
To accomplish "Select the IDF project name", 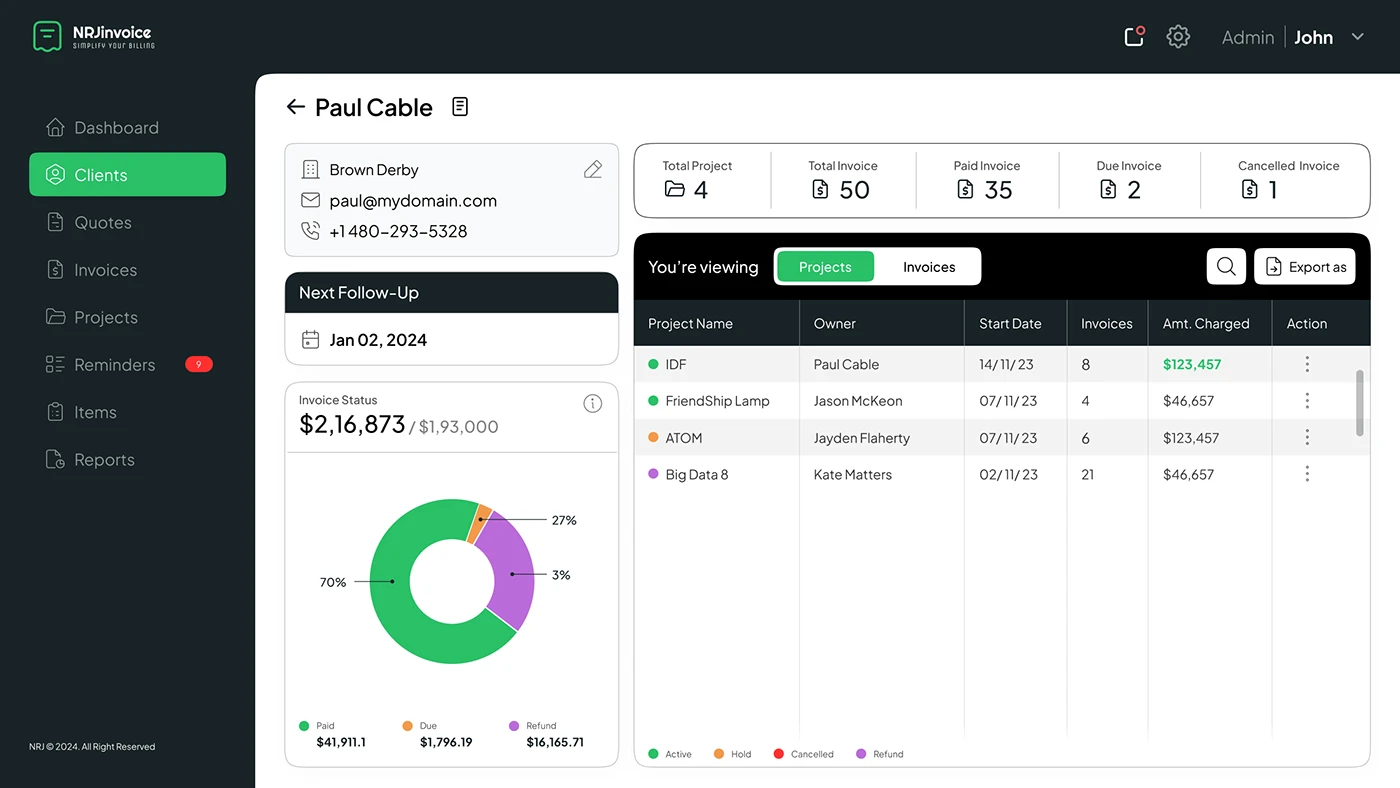I will [x=676, y=364].
